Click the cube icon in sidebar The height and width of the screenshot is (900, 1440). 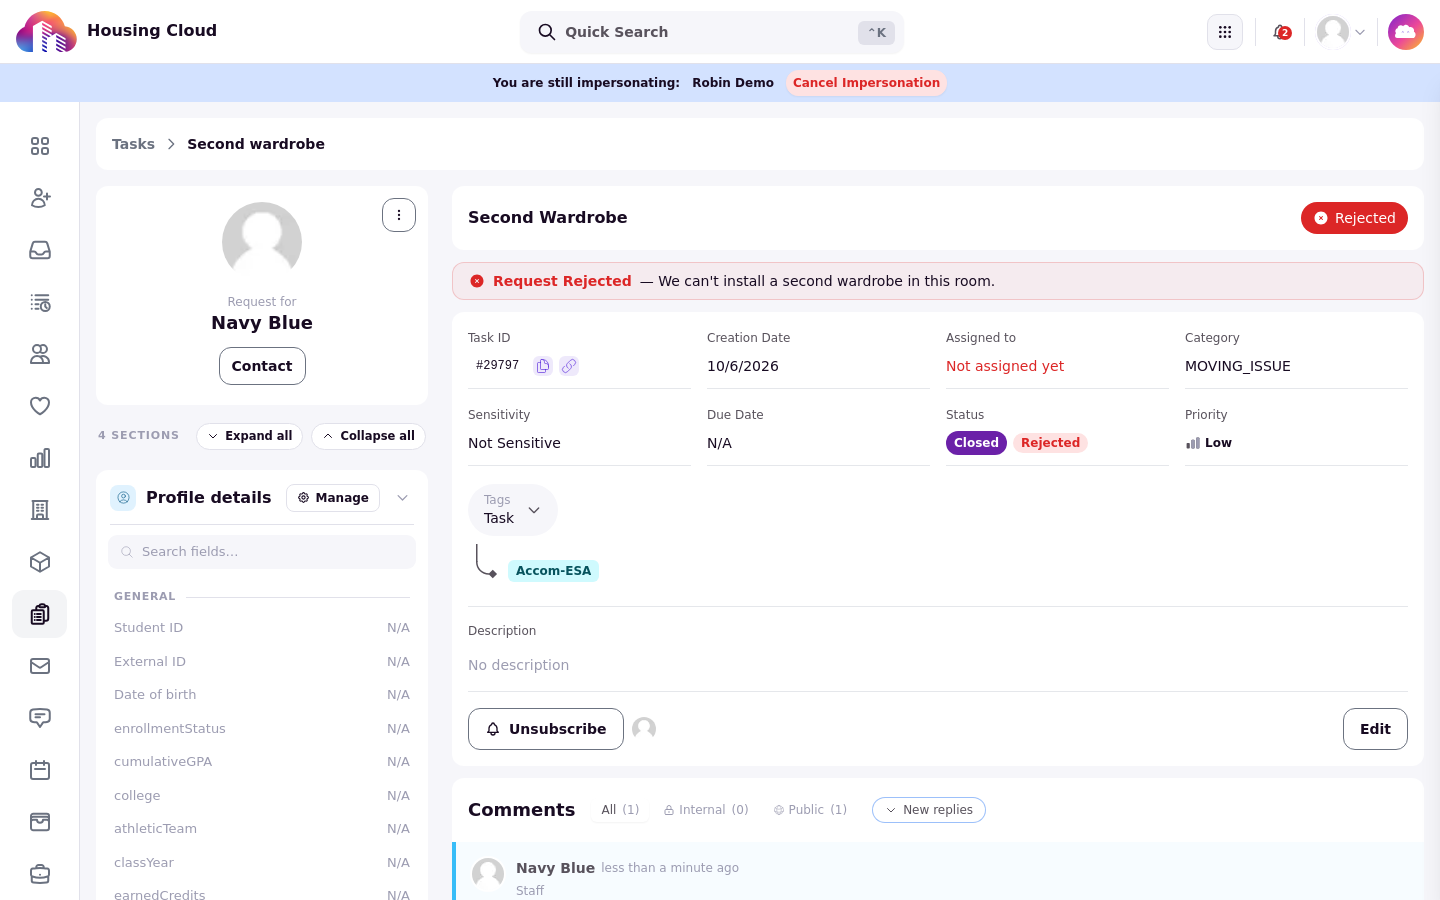[40, 562]
